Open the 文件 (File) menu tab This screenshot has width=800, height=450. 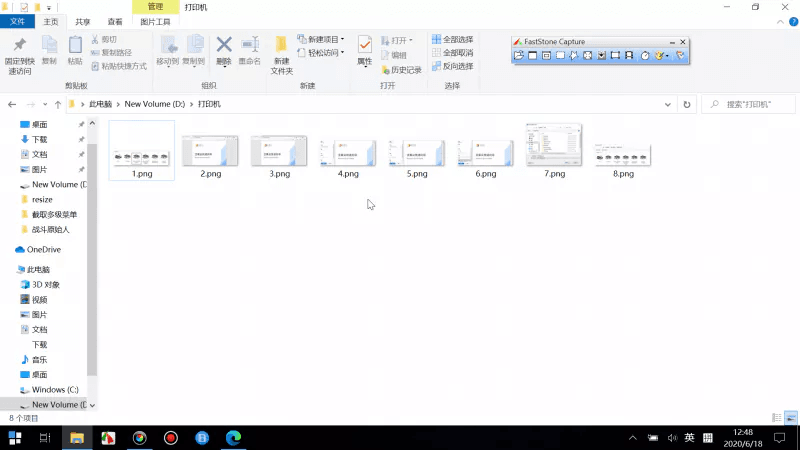click(x=17, y=21)
